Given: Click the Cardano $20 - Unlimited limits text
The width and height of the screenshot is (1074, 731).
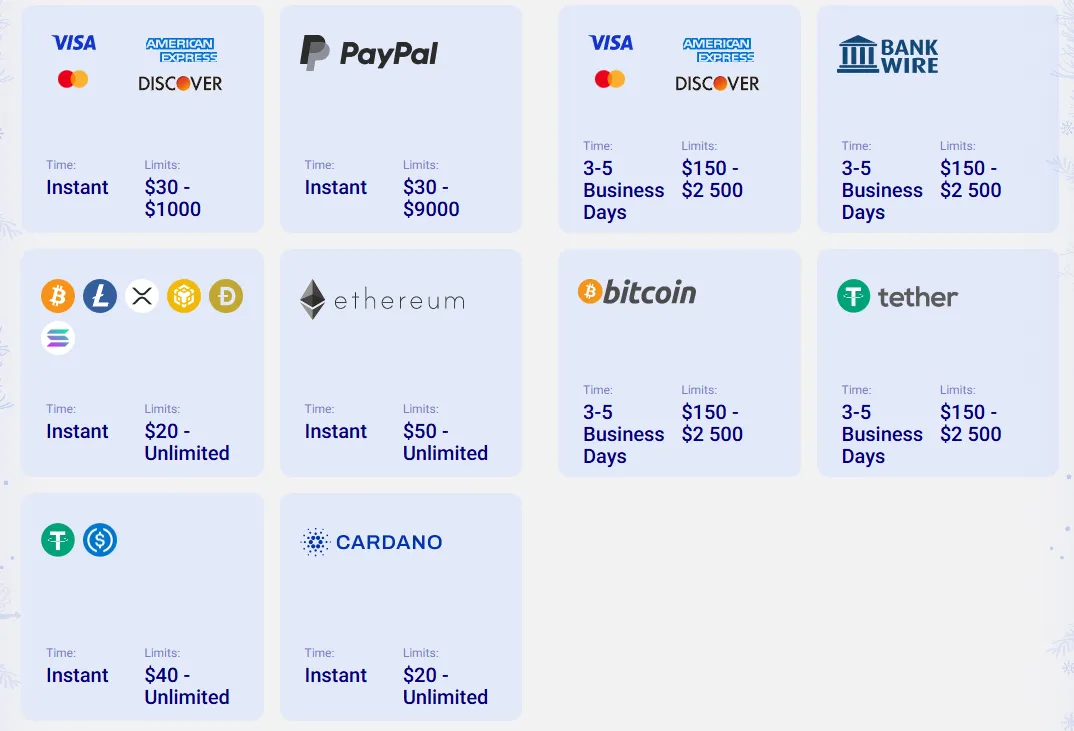Looking at the screenshot, I should 445,686.
